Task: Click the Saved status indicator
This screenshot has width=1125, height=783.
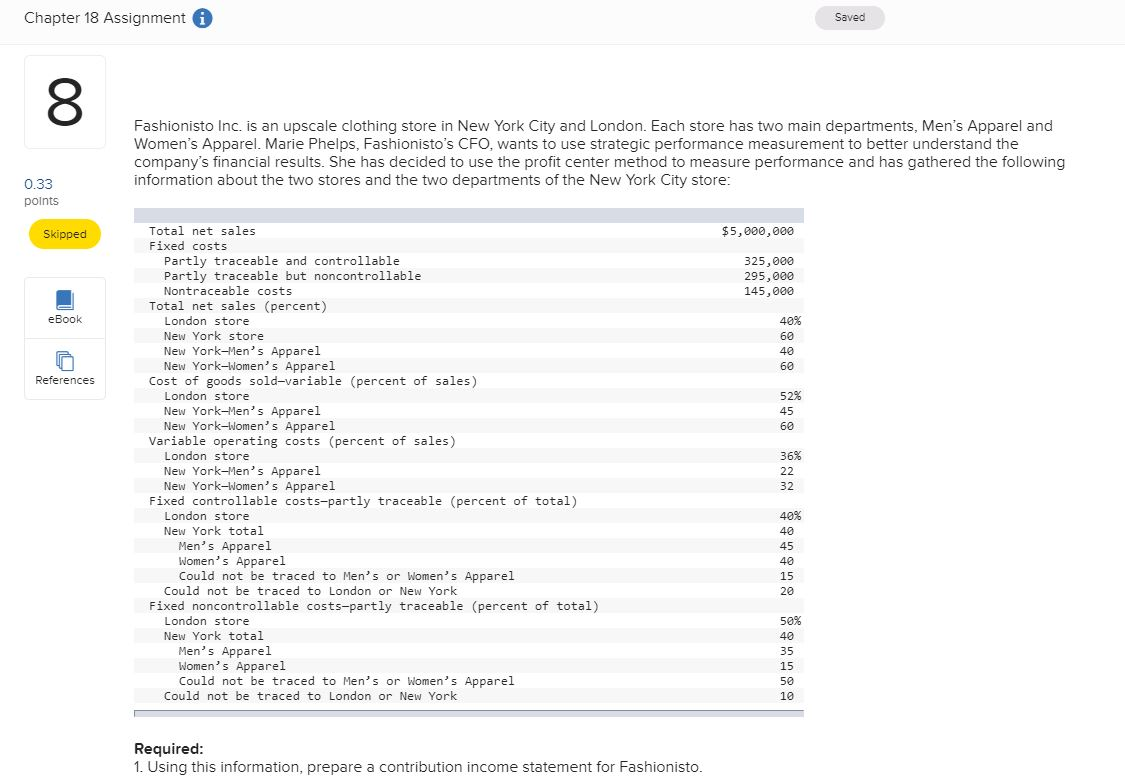Action: (x=849, y=17)
